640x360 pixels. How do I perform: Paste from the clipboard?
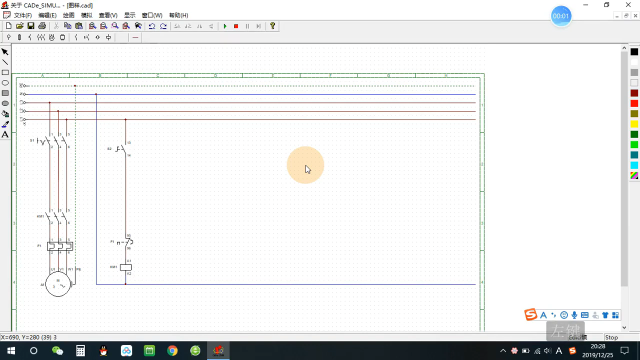pos(79,26)
